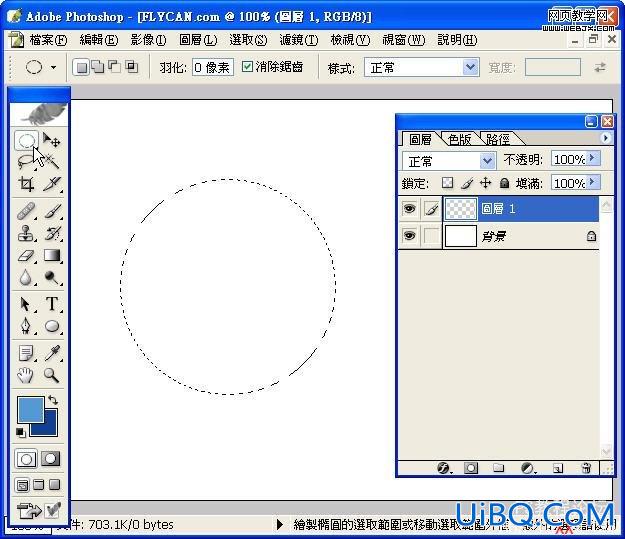
Task: Toggle lock transparent pixels
Action: tap(448, 183)
